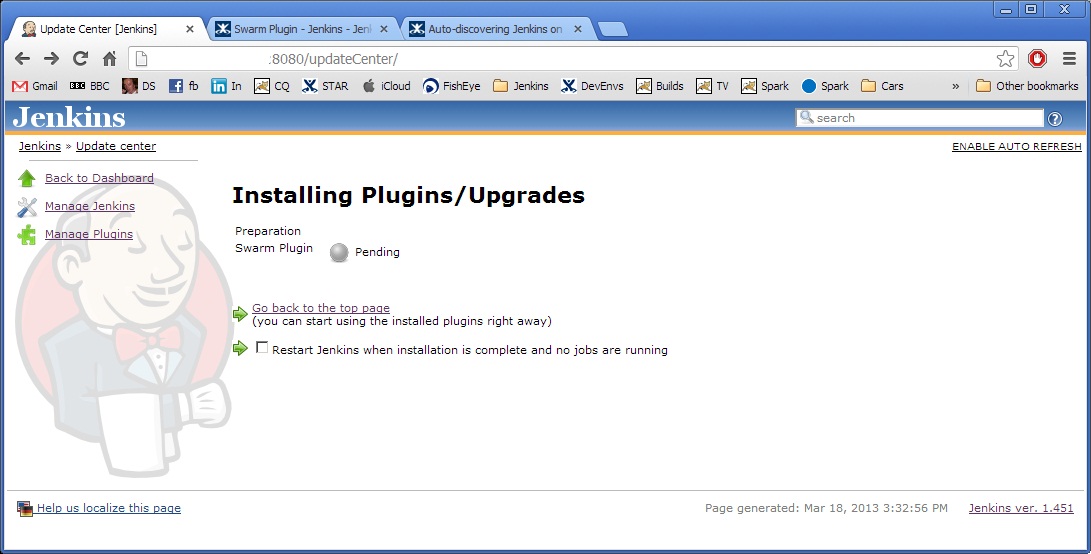Image resolution: width=1091 pixels, height=554 pixels.
Task: Enable Restart Jenkins when installation is complete
Action: point(262,348)
